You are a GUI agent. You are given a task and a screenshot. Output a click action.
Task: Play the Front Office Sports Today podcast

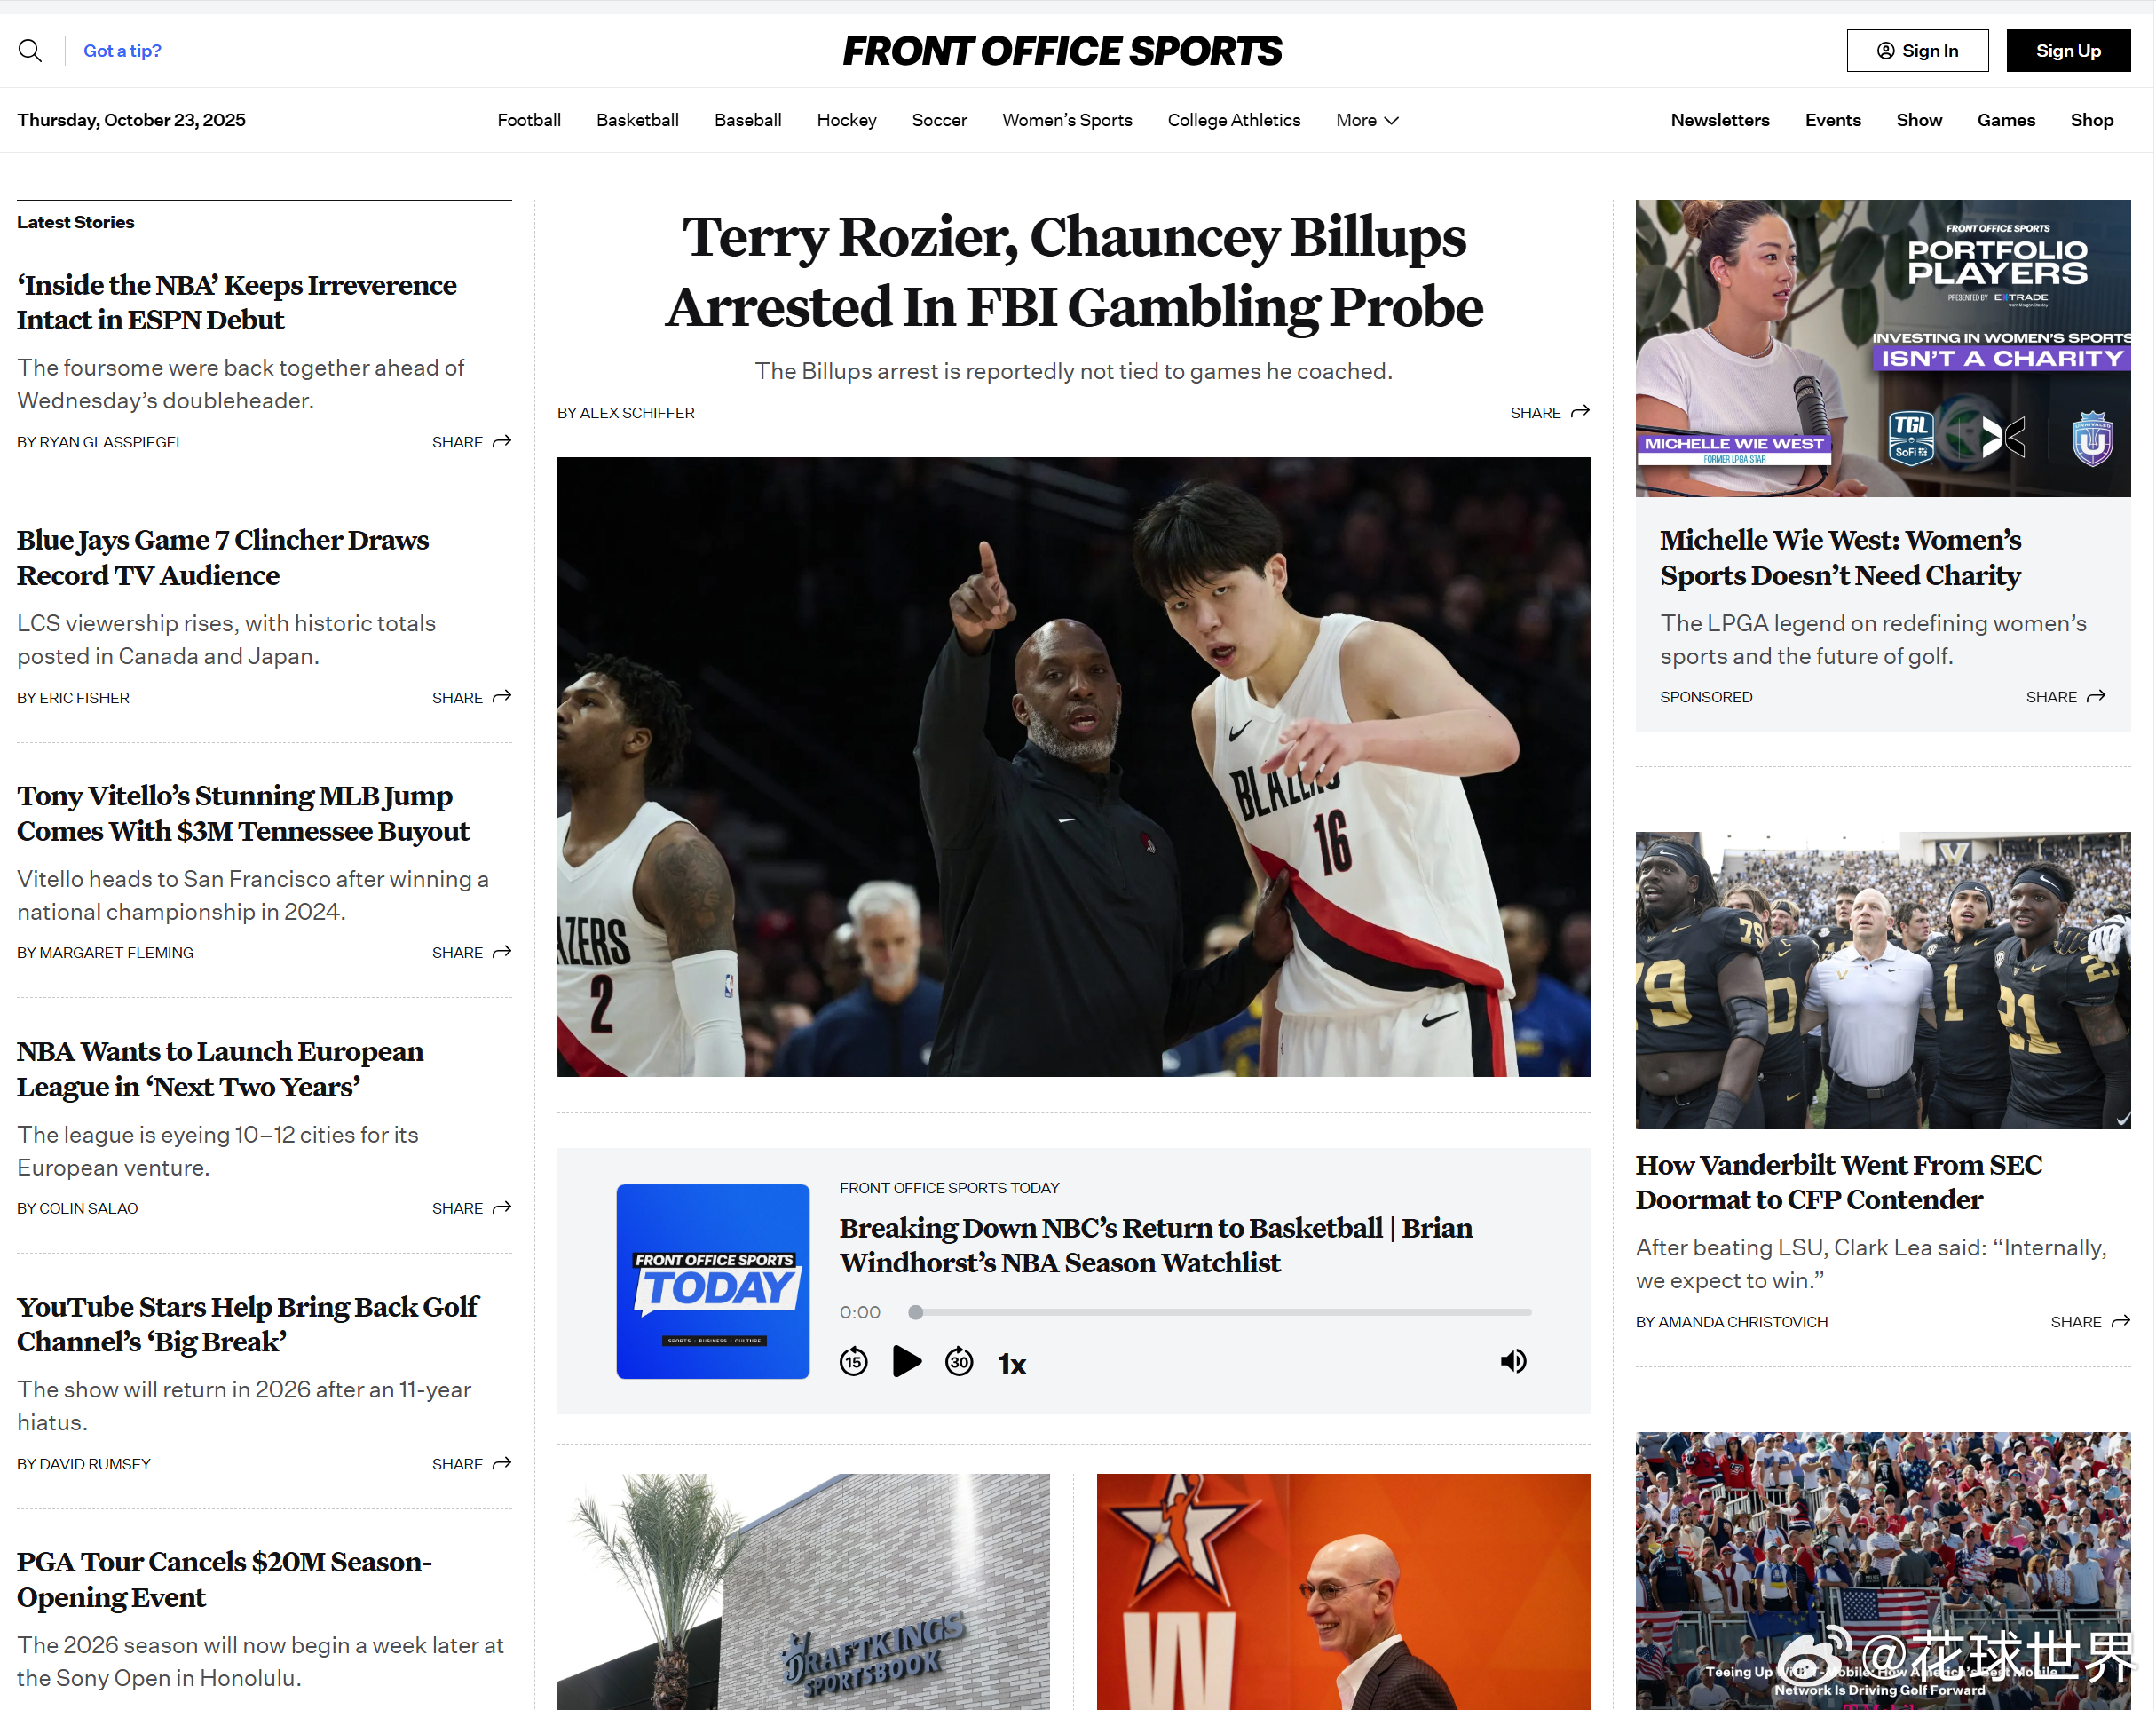906,1362
